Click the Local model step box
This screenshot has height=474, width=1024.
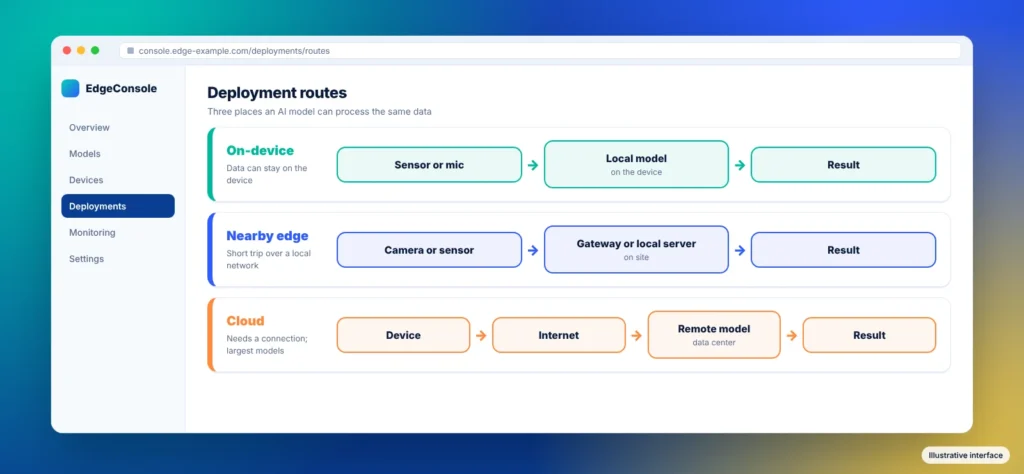coord(636,165)
